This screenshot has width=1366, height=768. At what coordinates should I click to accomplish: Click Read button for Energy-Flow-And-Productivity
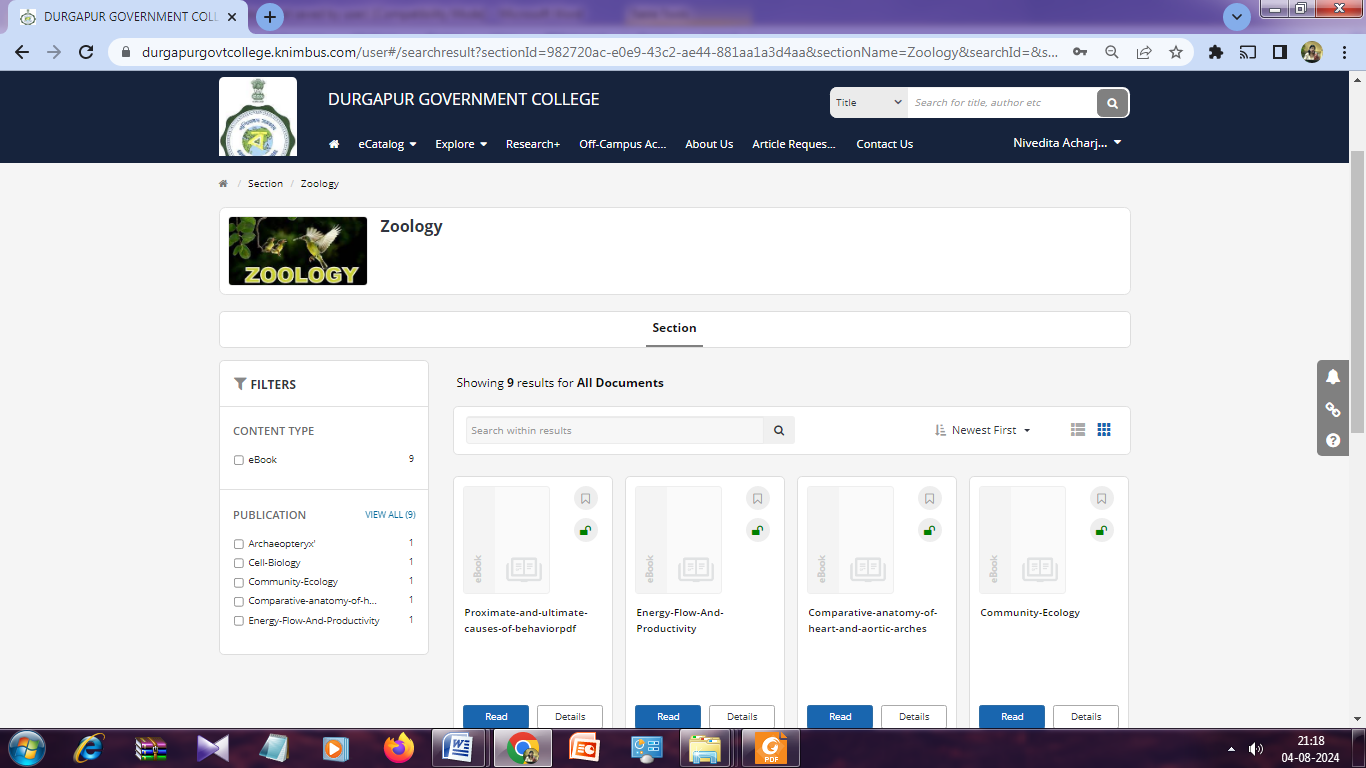(x=668, y=716)
